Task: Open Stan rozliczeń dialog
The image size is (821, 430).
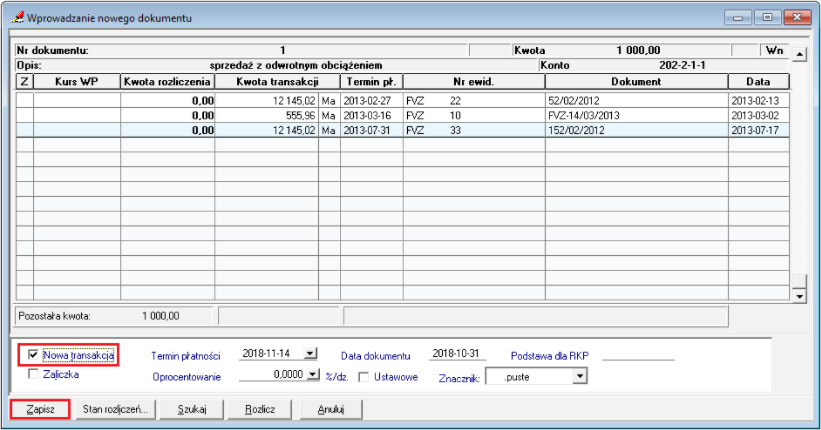Action: (116, 409)
